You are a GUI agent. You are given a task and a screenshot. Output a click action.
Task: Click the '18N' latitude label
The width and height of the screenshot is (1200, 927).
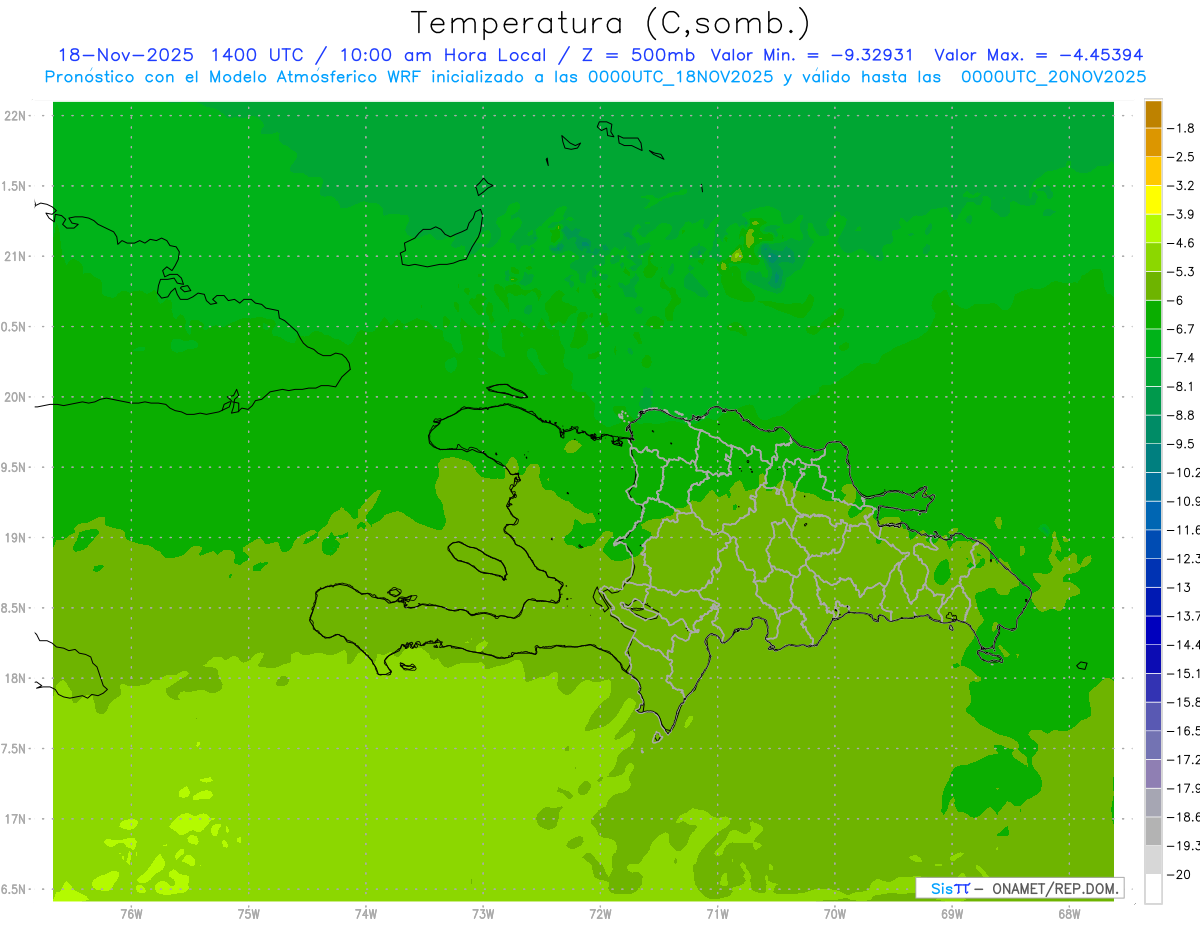pos(15,678)
